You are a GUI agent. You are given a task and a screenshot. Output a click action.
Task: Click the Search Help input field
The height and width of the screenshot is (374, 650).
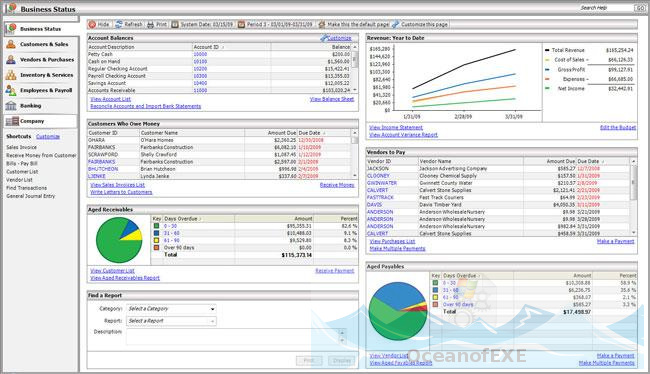click(x=607, y=8)
